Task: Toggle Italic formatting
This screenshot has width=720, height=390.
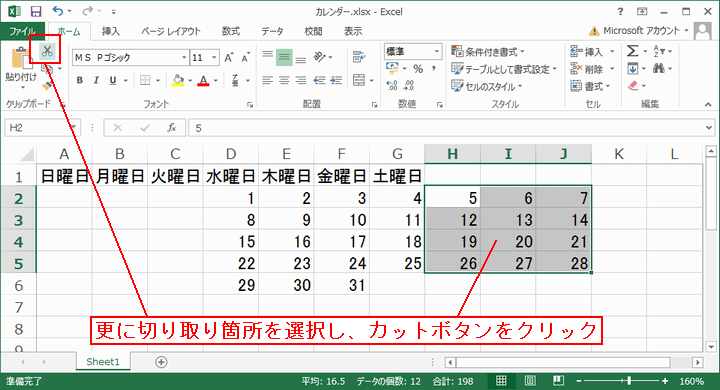Action: tap(96, 80)
